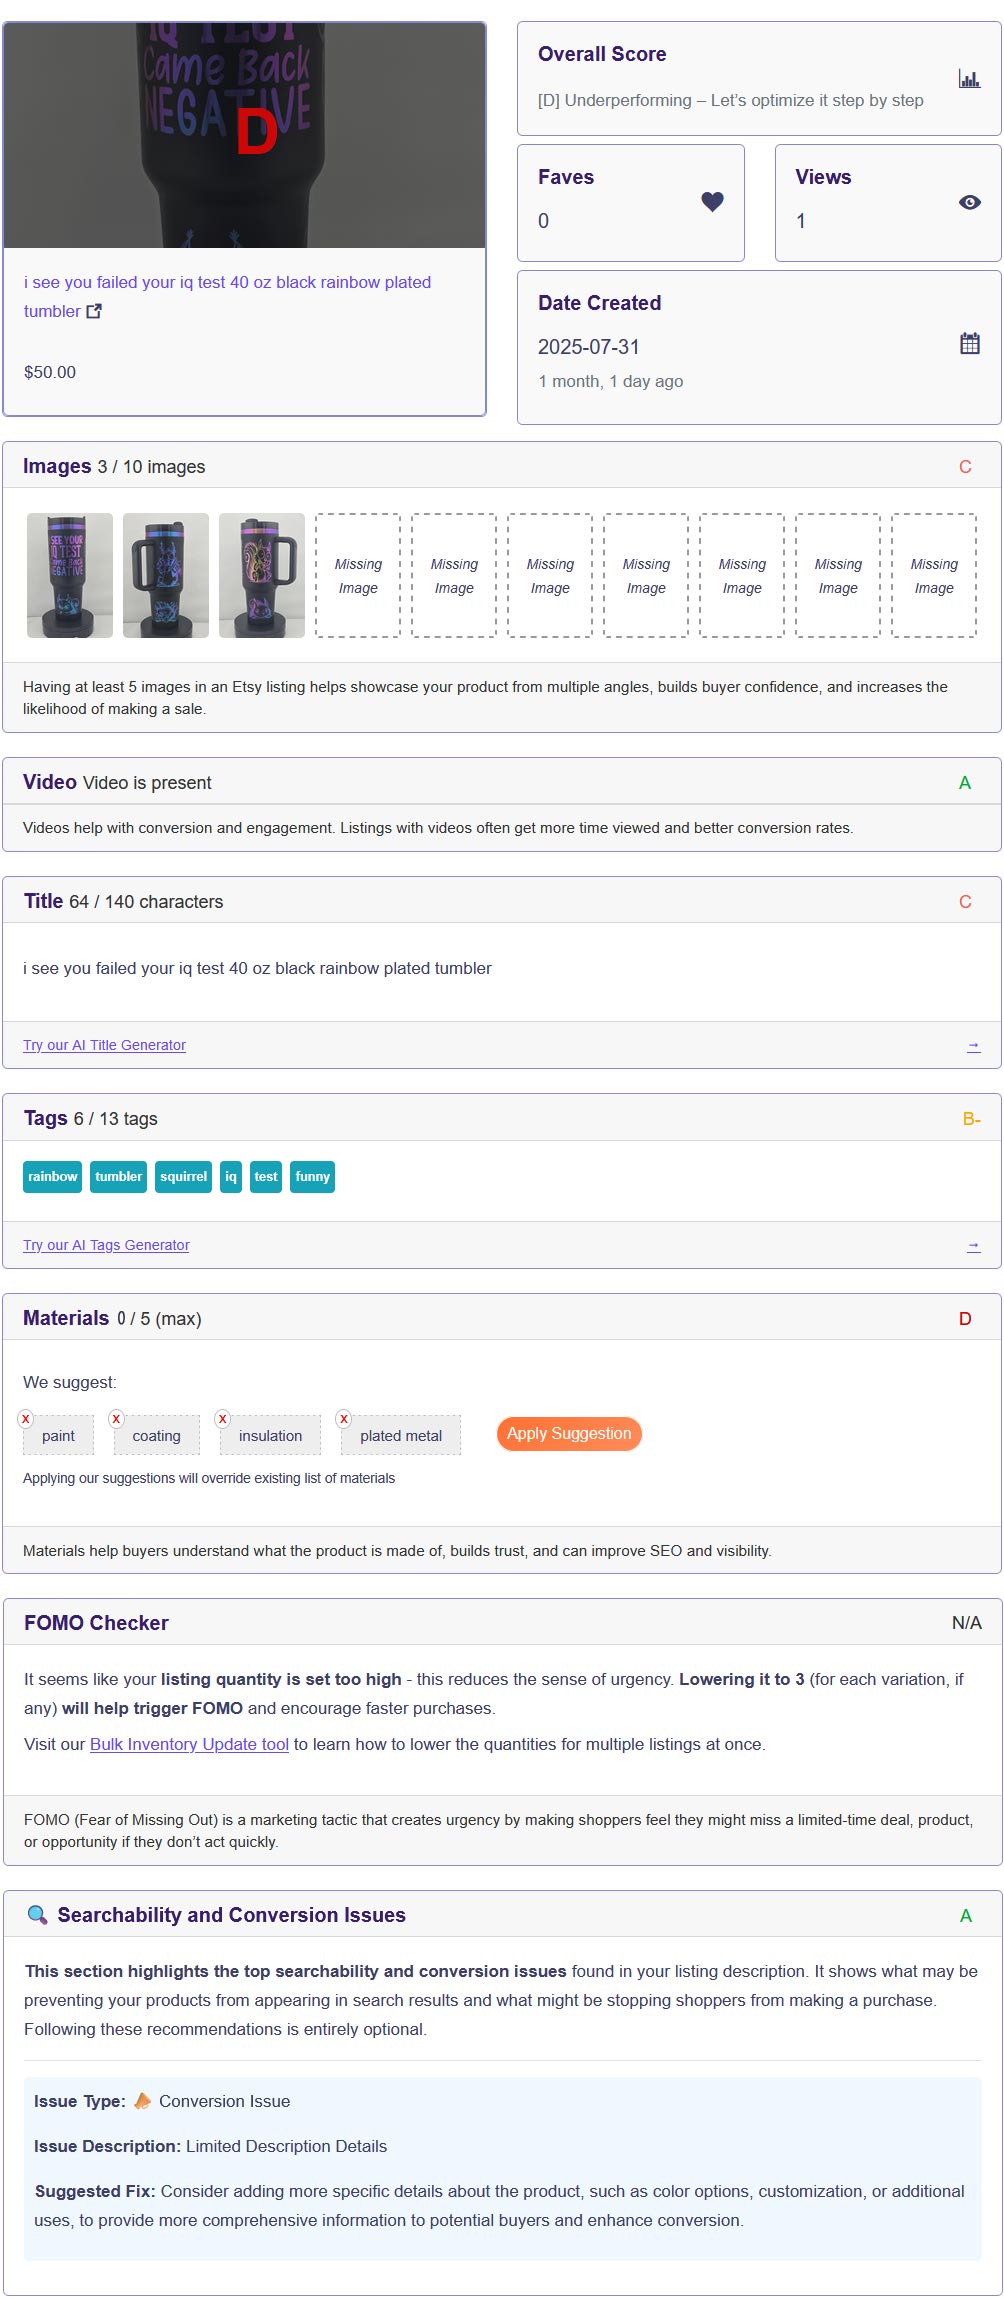1004x2300 pixels.
Task: Click the Apply Suggestion button
Action: click(x=568, y=1433)
